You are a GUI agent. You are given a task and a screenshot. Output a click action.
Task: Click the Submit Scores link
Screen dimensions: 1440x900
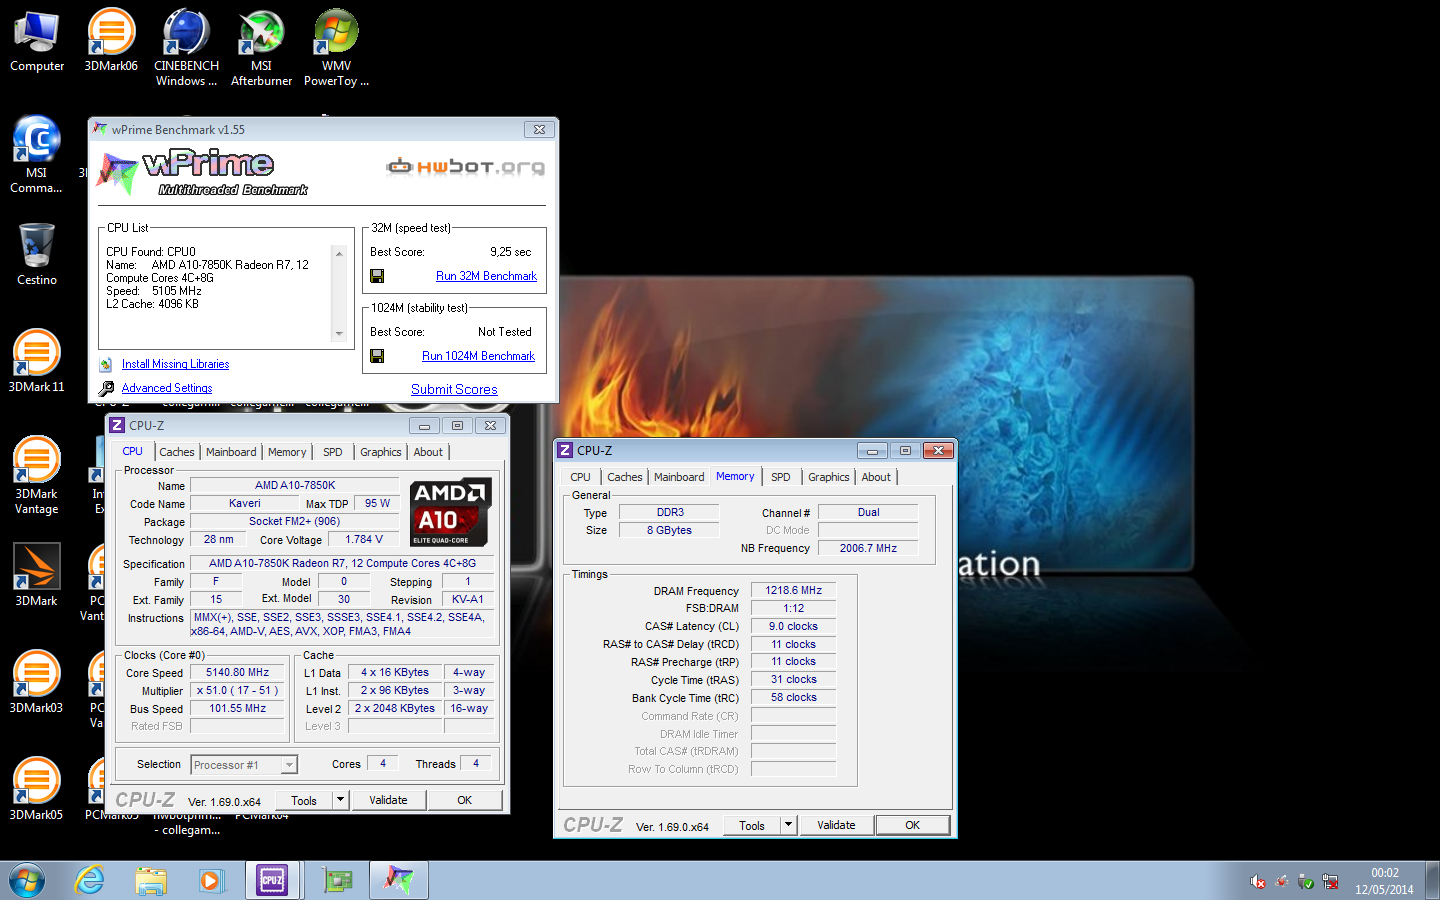coord(454,389)
